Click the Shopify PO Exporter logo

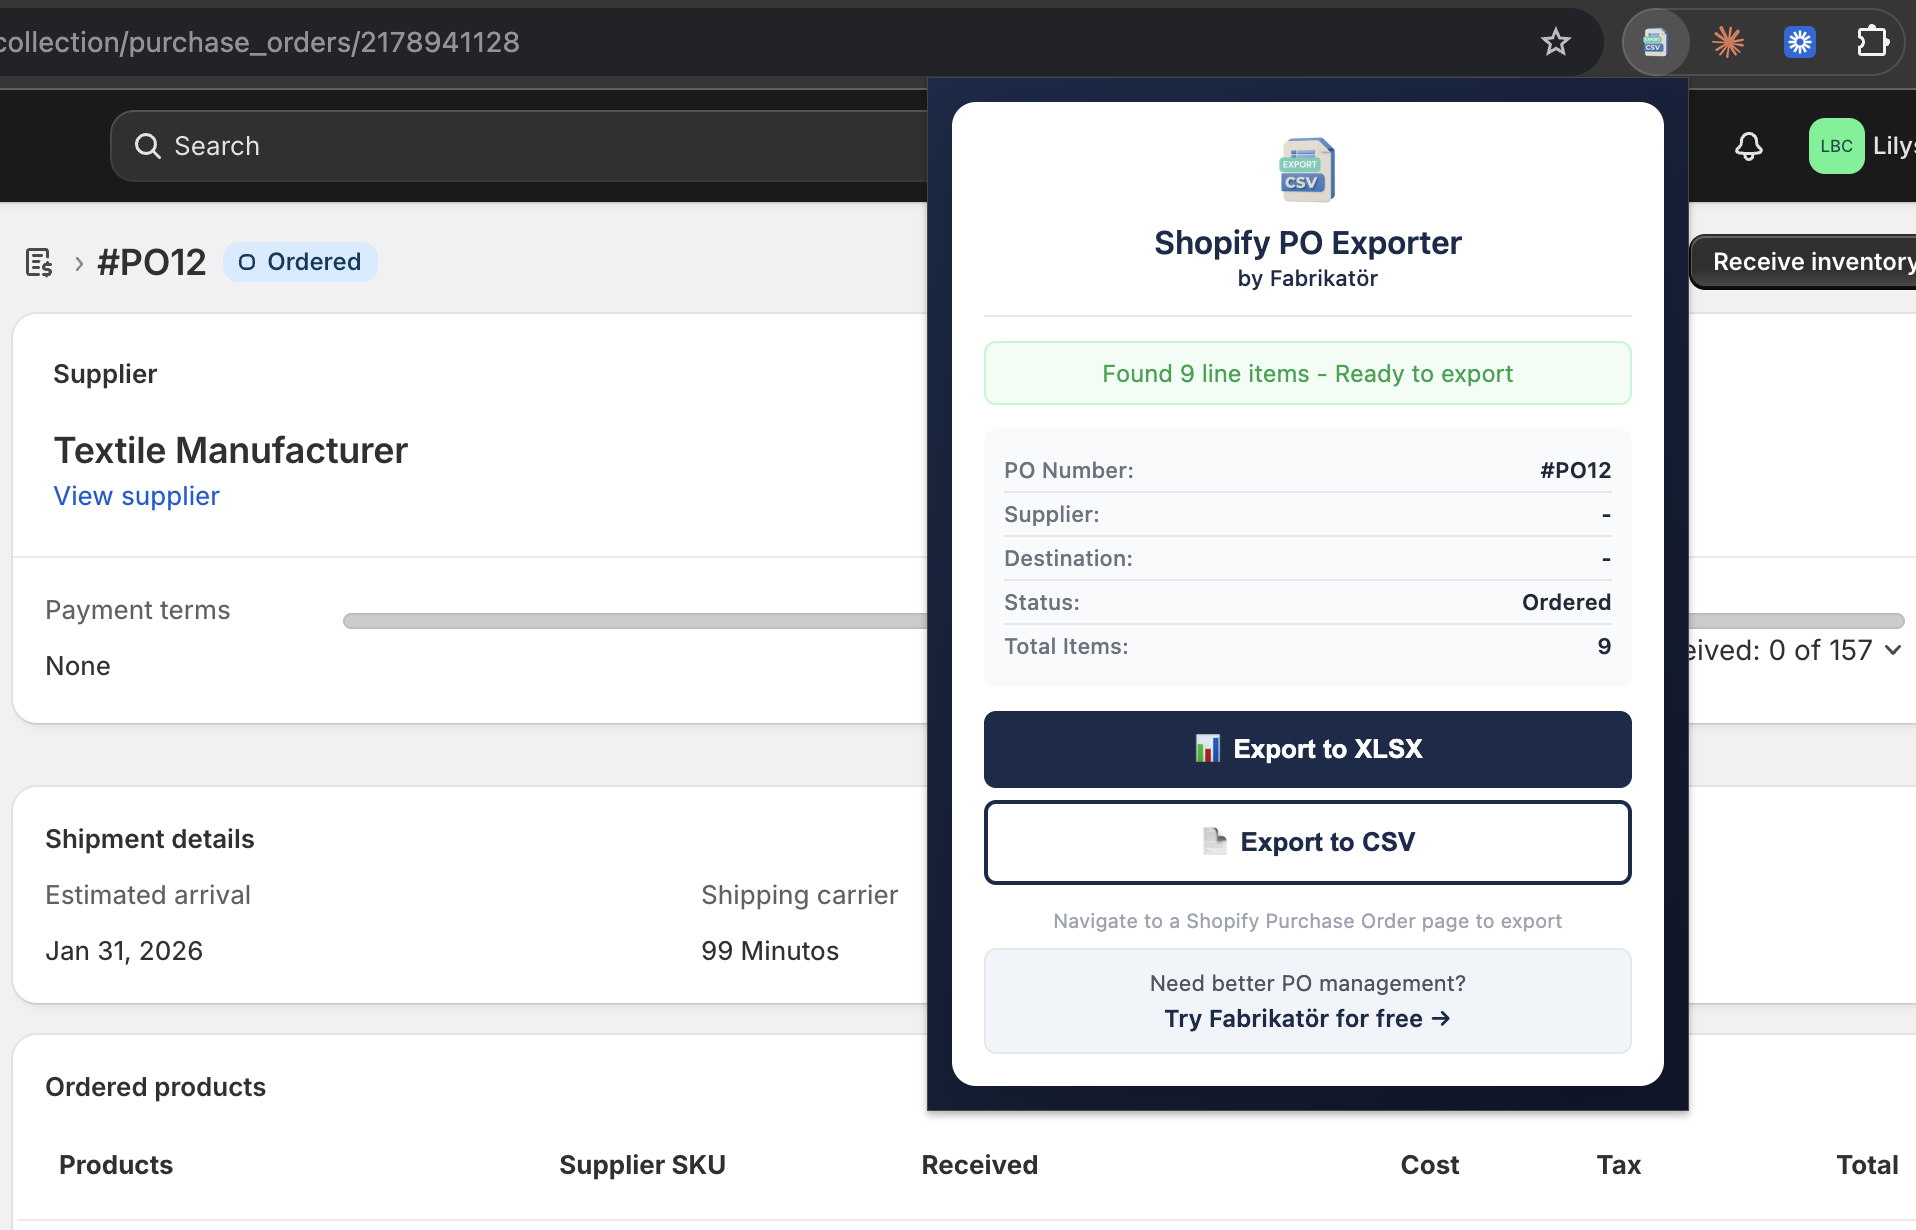click(x=1307, y=170)
